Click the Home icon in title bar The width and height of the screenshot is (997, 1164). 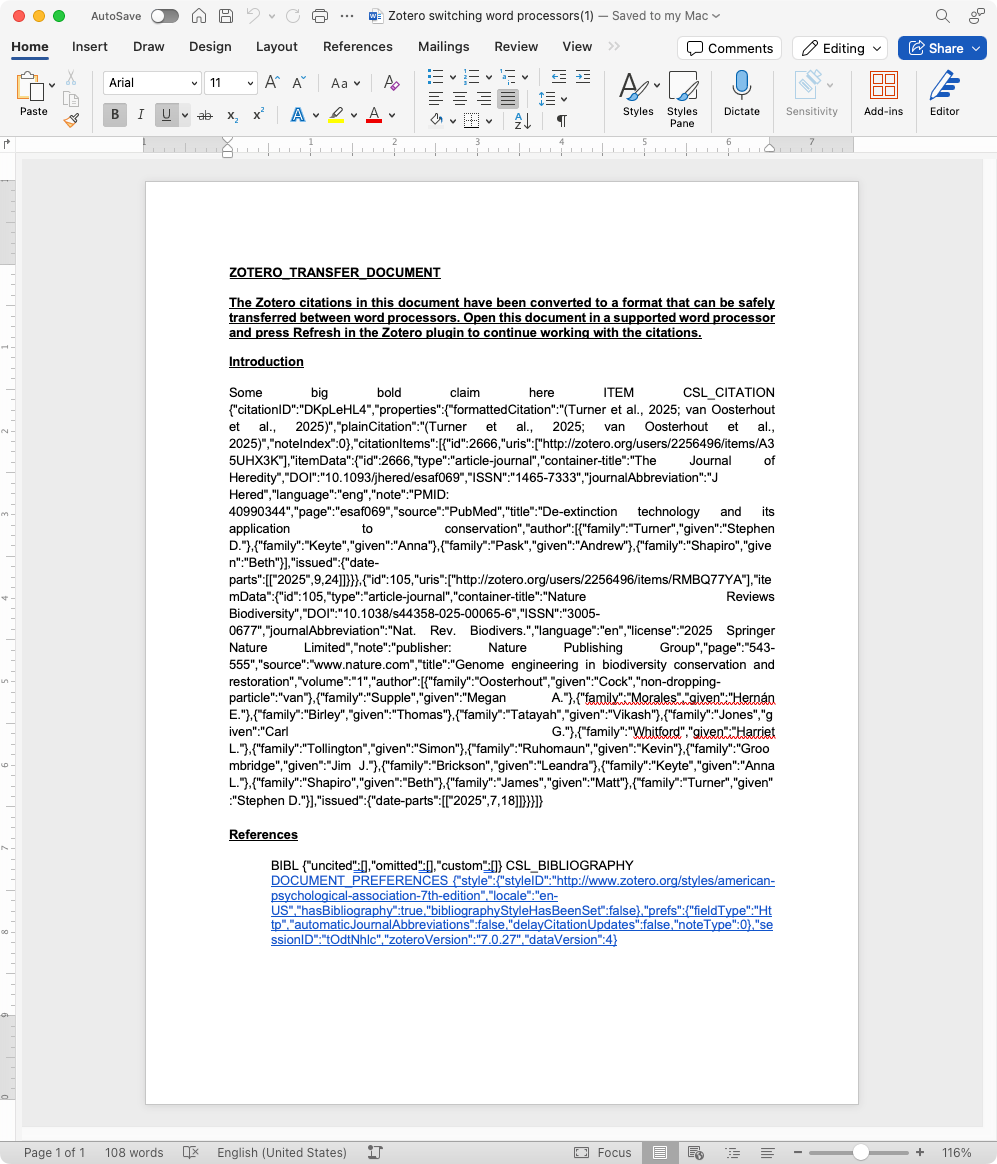pyautogui.click(x=199, y=16)
